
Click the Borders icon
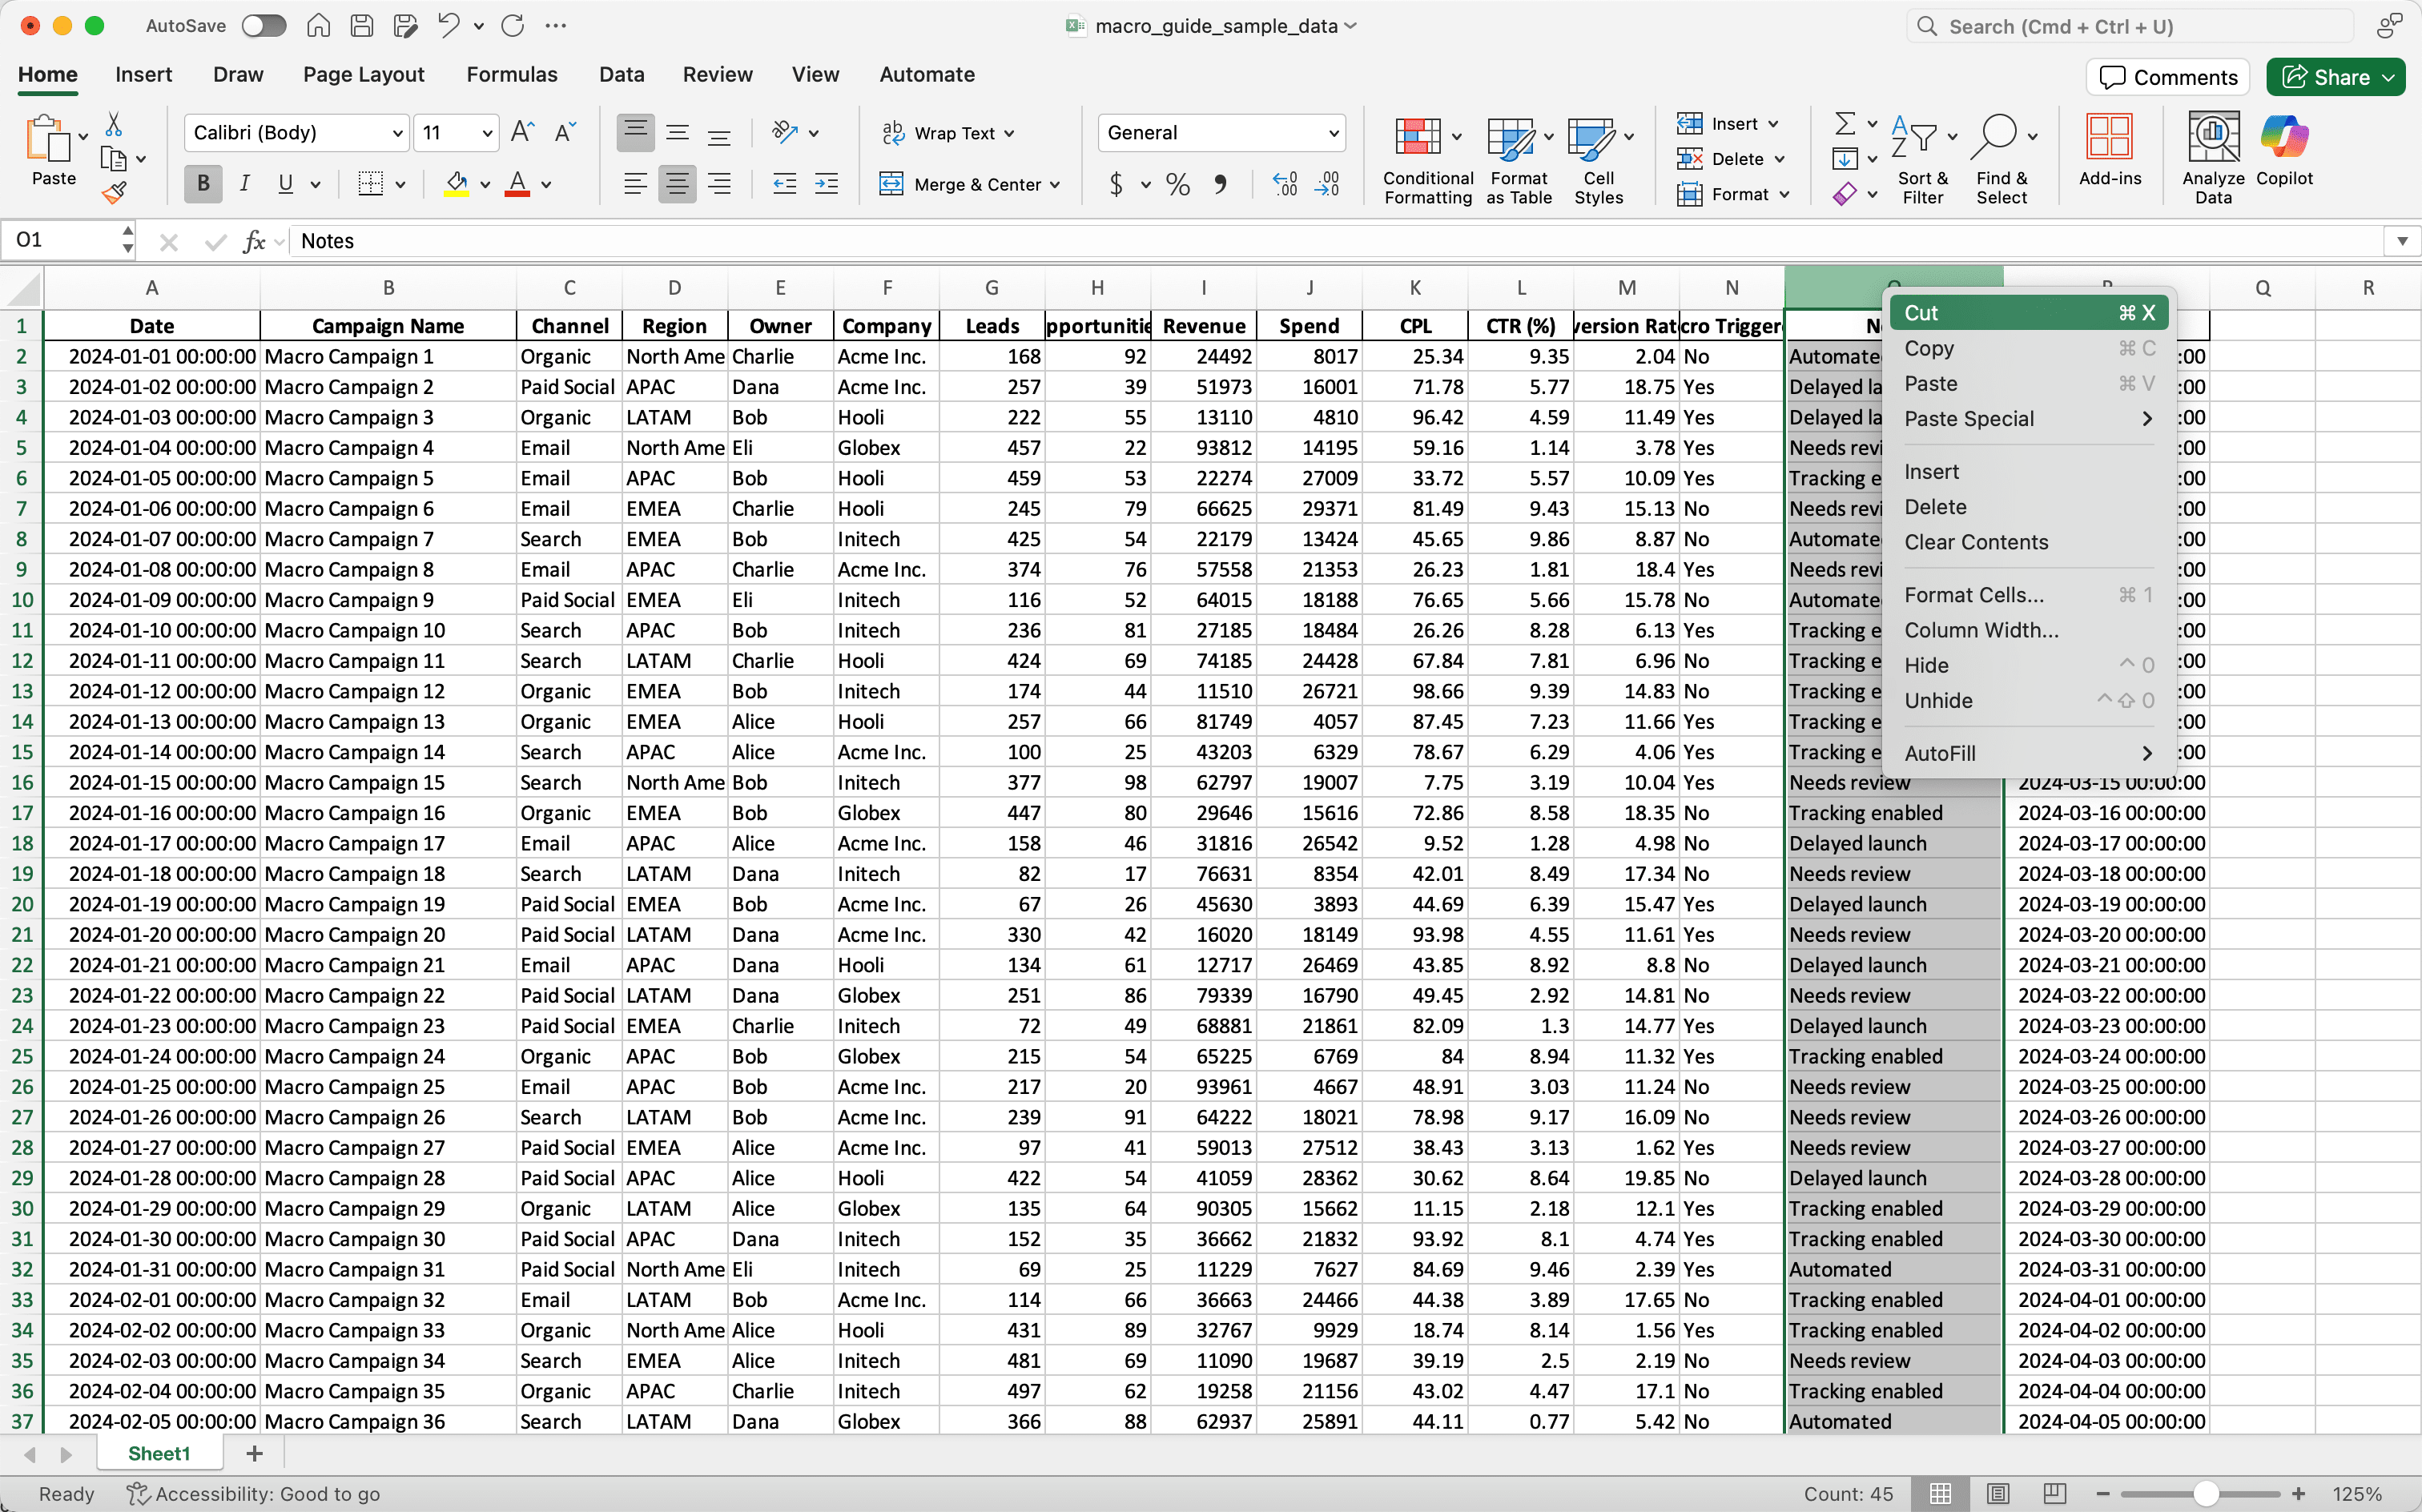tap(371, 184)
